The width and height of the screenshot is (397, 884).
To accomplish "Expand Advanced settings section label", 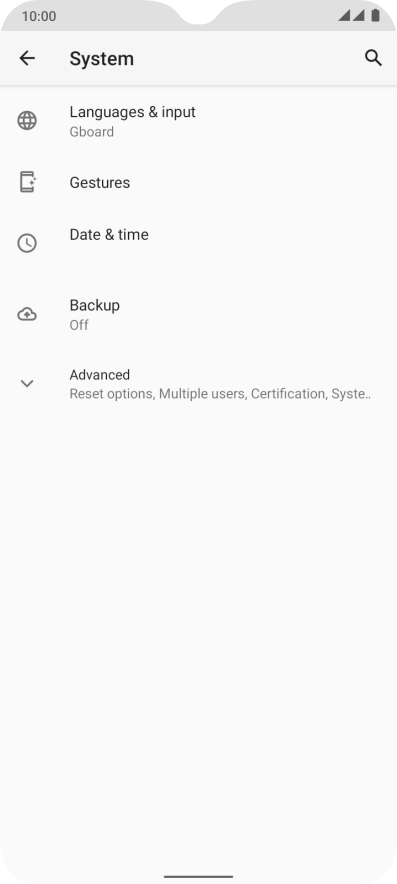I will 100,375.
